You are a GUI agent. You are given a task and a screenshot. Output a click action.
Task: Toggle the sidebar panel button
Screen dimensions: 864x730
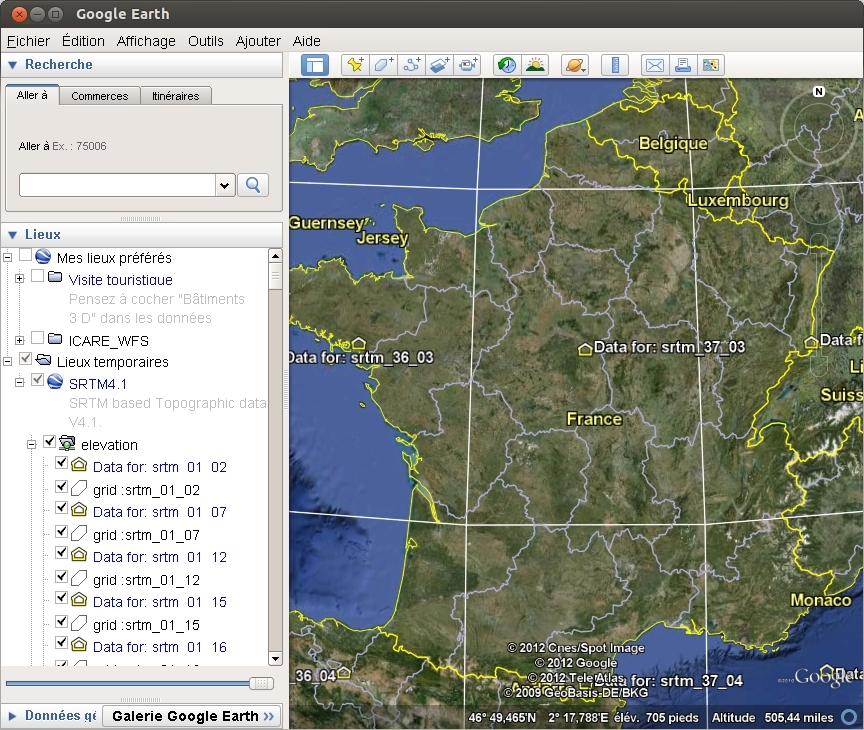315,65
